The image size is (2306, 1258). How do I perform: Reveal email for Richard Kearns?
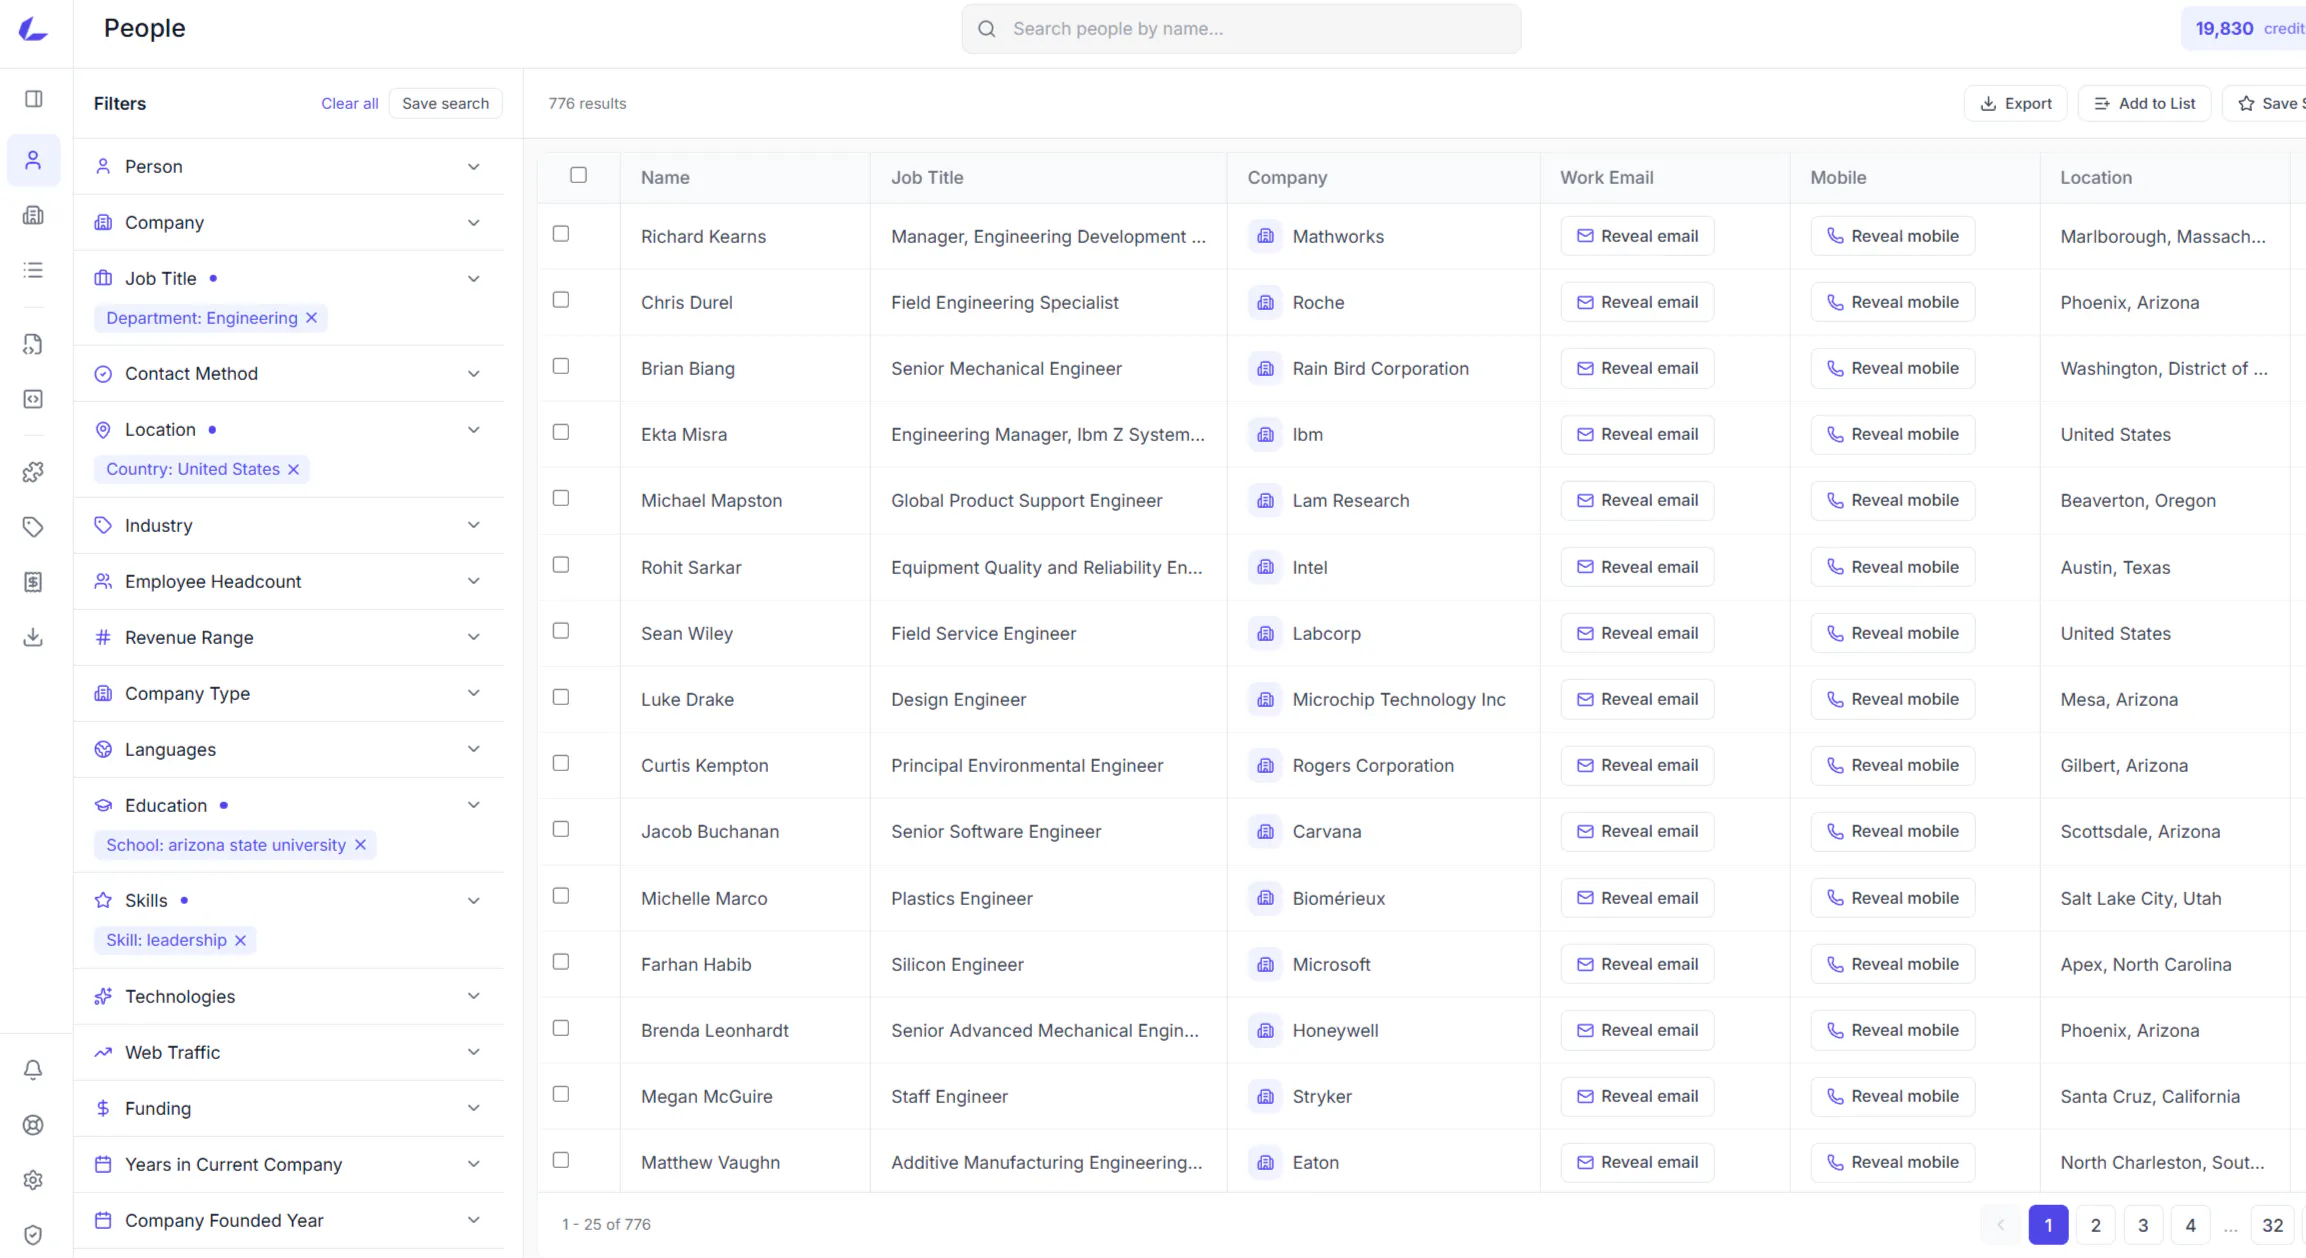pyautogui.click(x=1638, y=236)
